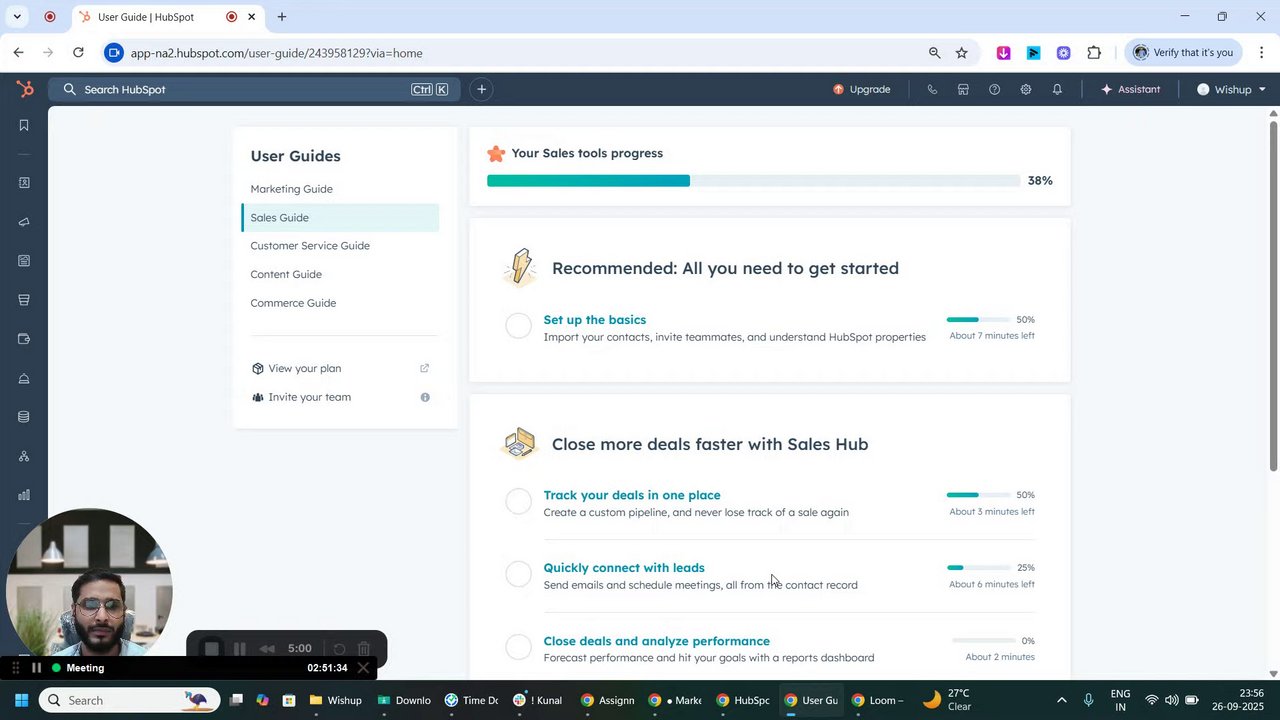Screen dimensions: 1280x720
Task: Click the purple gear extension icon
Action: click(1063, 53)
